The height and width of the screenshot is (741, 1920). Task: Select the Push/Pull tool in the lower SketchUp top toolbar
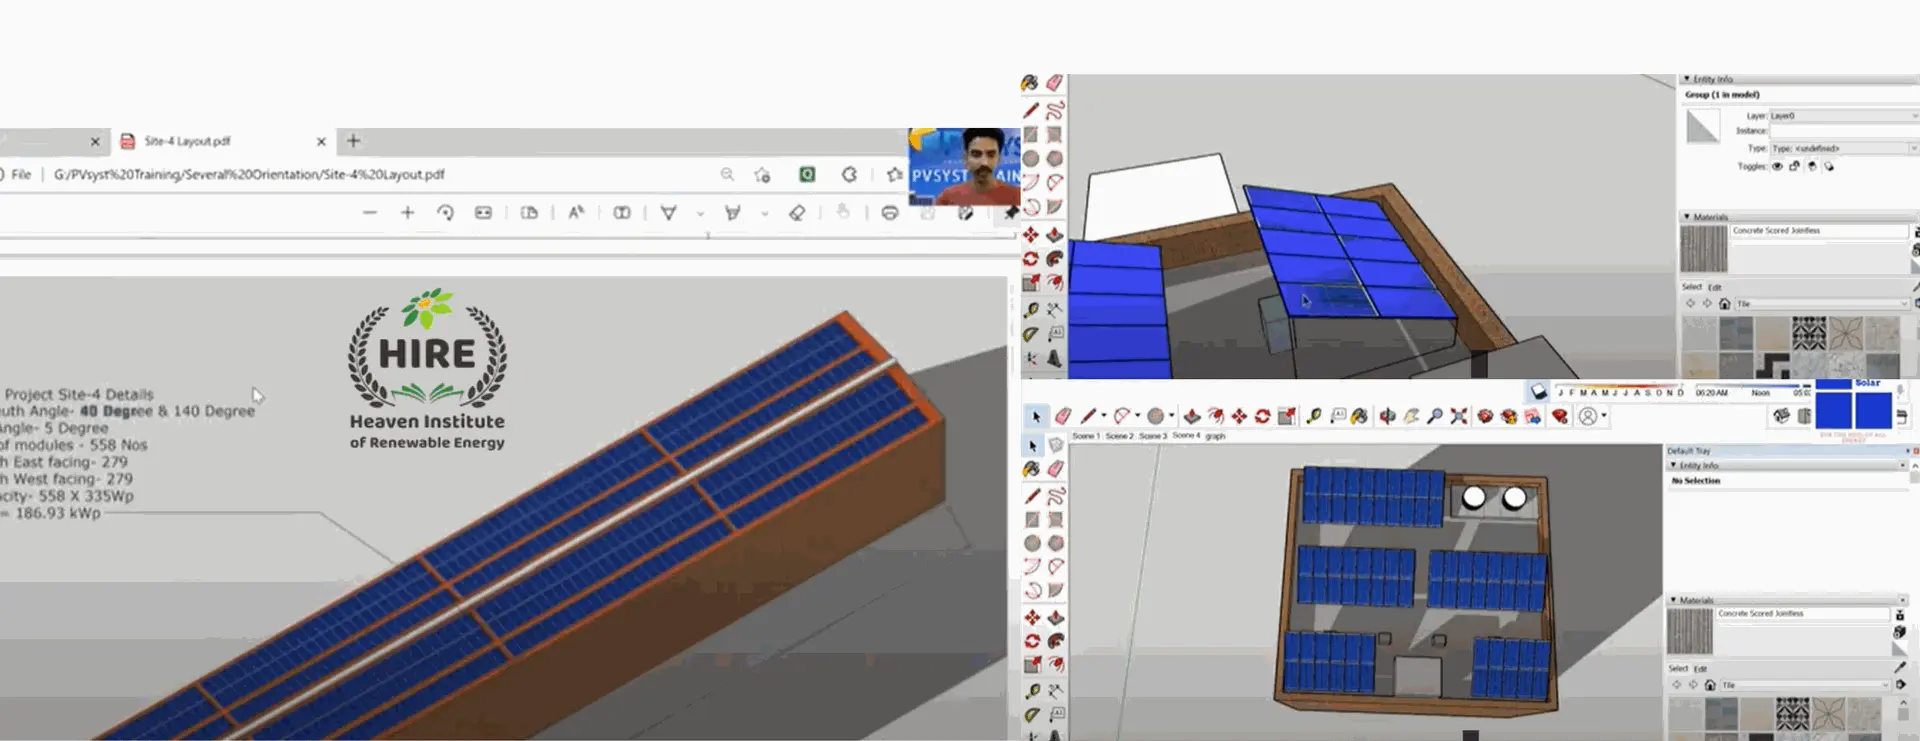click(1192, 416)
